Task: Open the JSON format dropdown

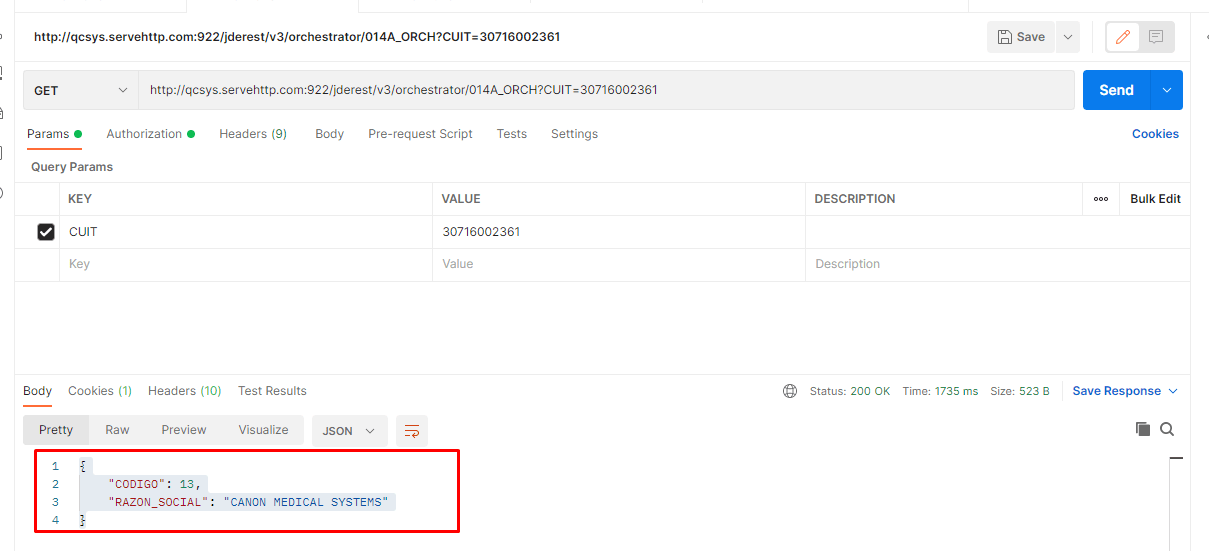Action: click(x=350, y=430)
